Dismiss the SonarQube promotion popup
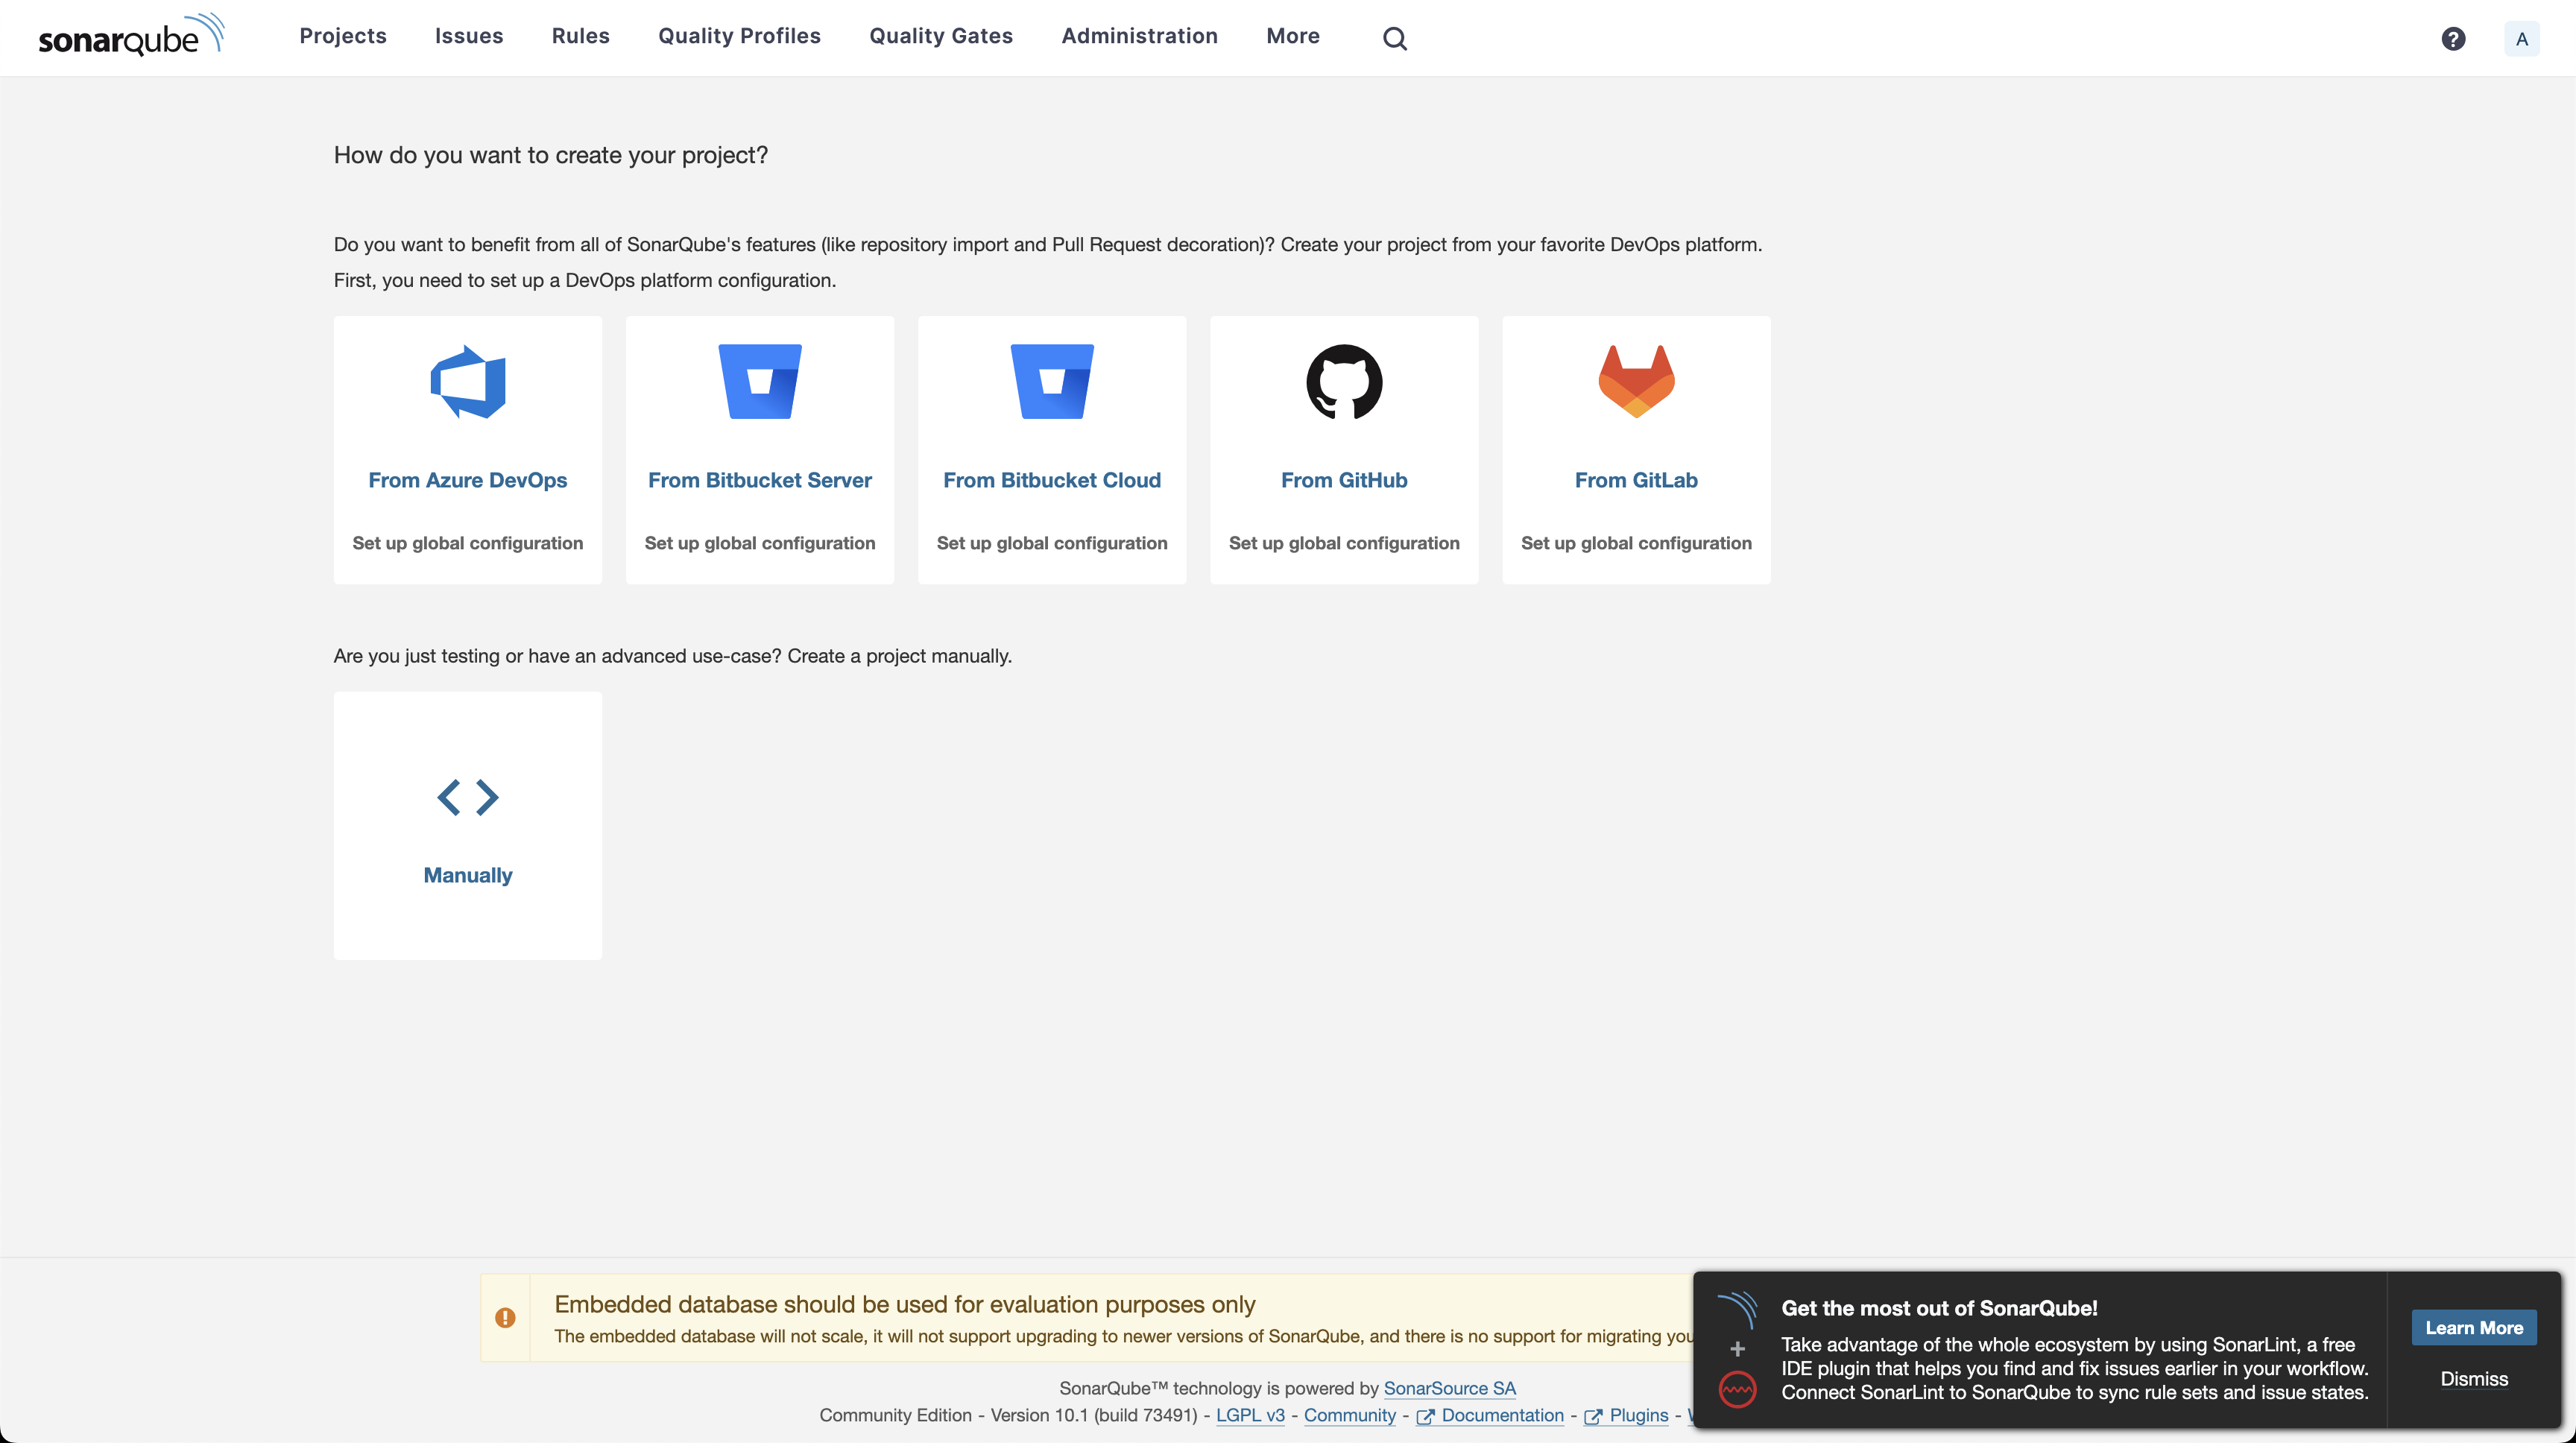 tap(2473, 1379)
